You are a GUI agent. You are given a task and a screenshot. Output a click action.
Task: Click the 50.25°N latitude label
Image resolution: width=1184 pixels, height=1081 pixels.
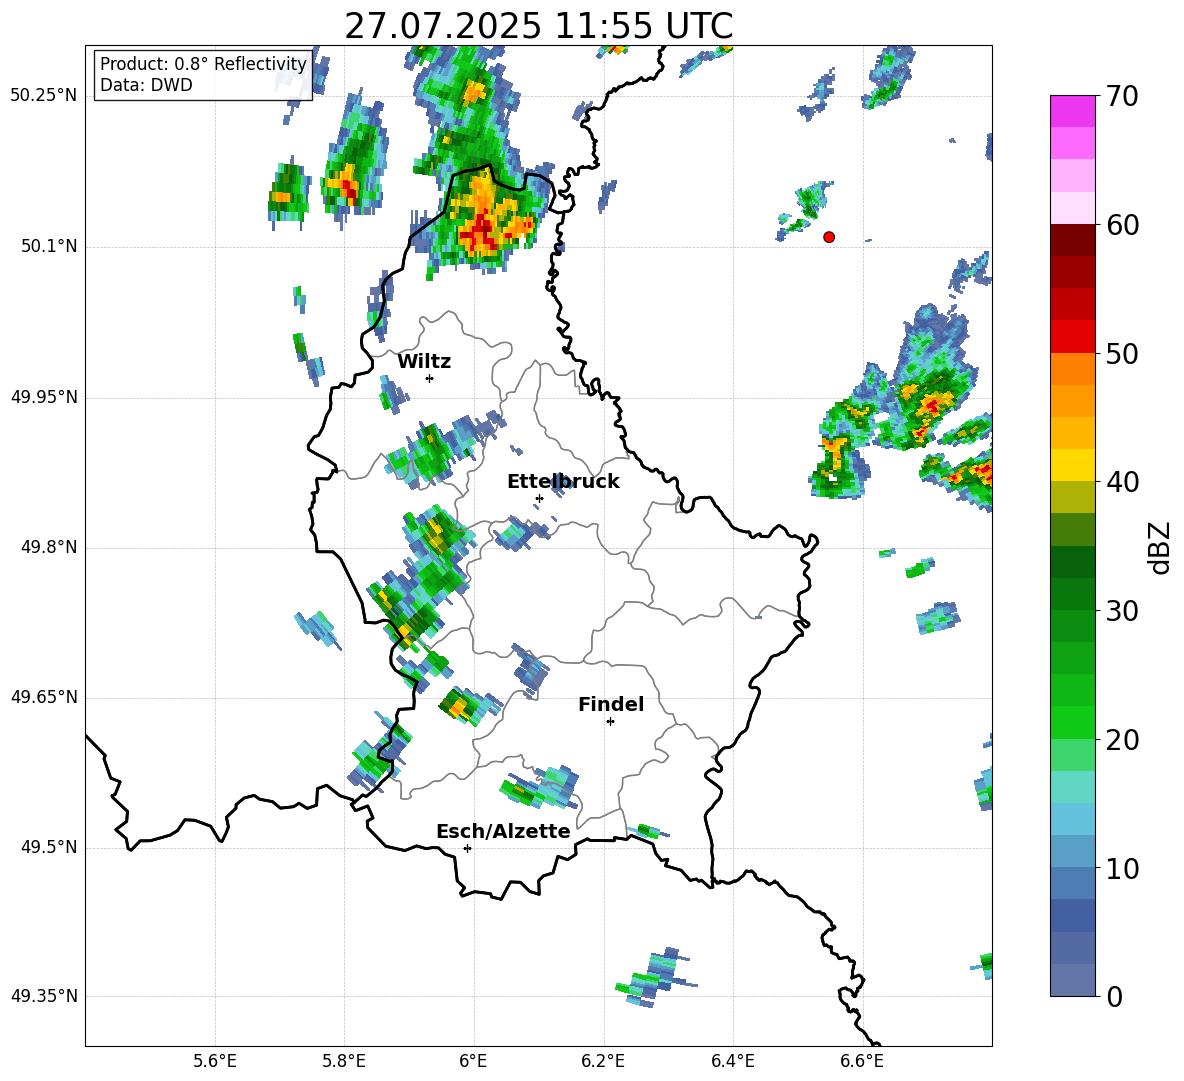(x=44, y=96)
